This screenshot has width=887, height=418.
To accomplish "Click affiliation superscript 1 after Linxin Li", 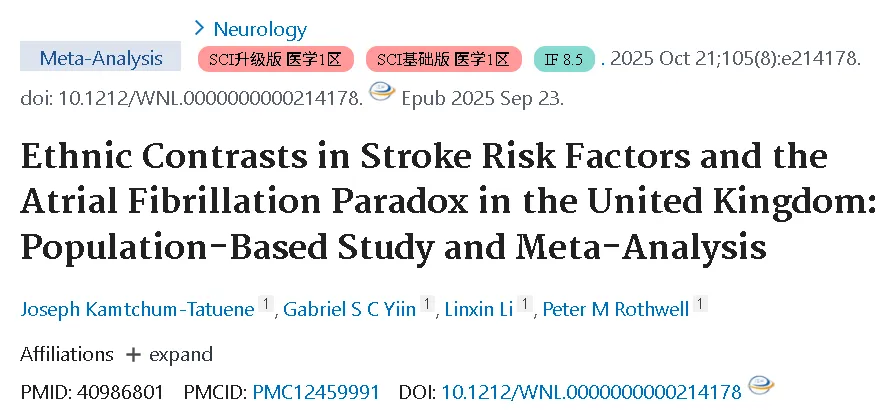I will point(525,304).
